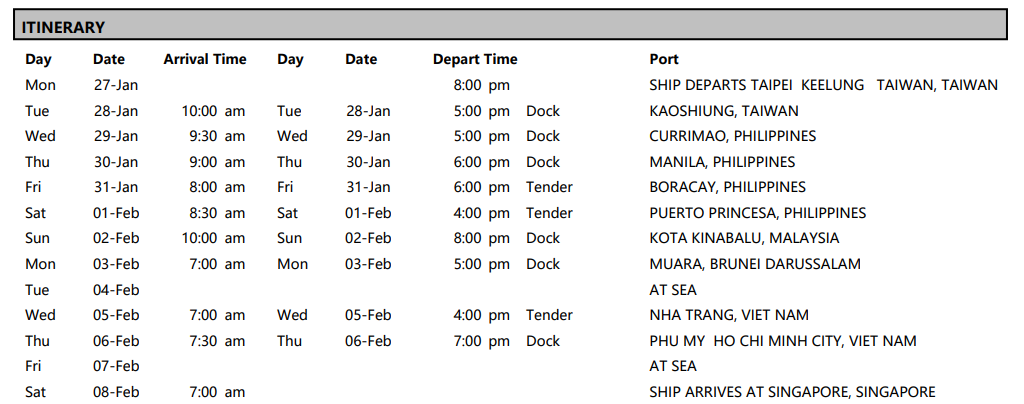Select MUARA, BRUNEI DARUSSALAM port text
This screenshot has height=404, width=1024.
(755, 264)
